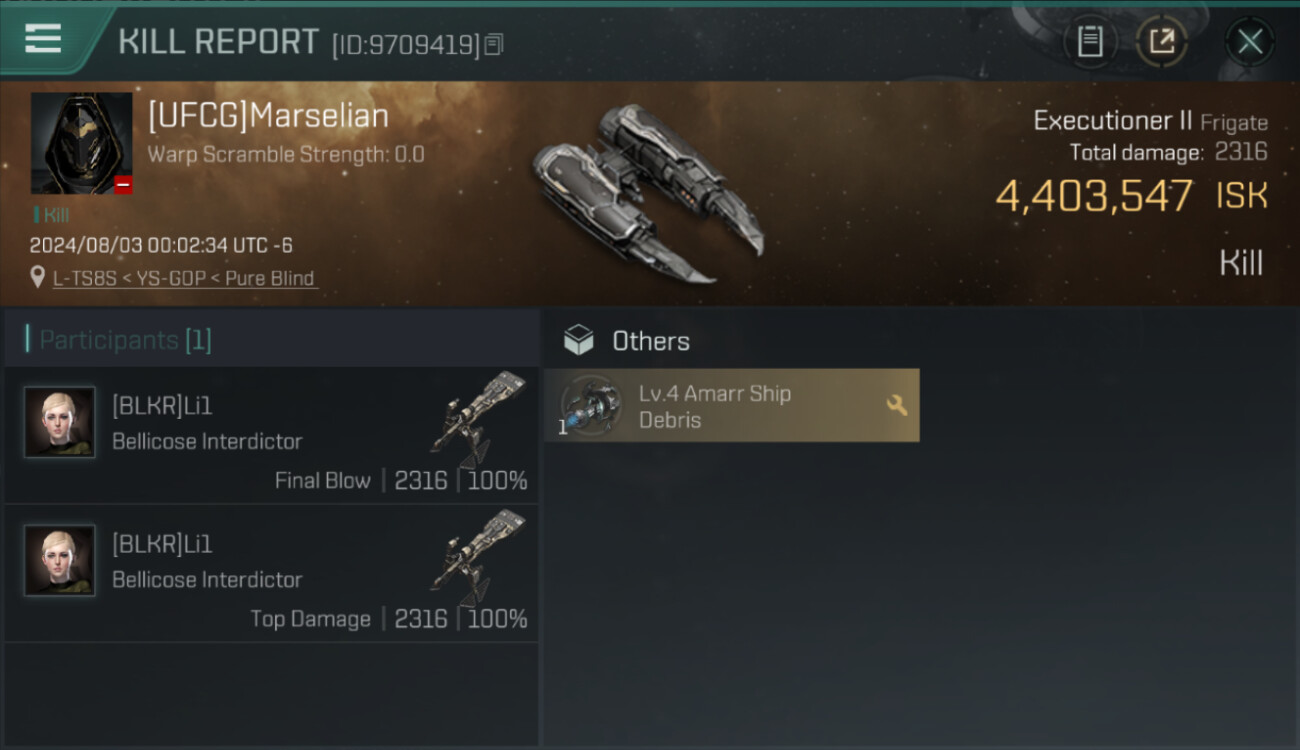This screenshot has height=750, width=1300.
Task: Close the kill report window
Action: (x=1249, y=42)
